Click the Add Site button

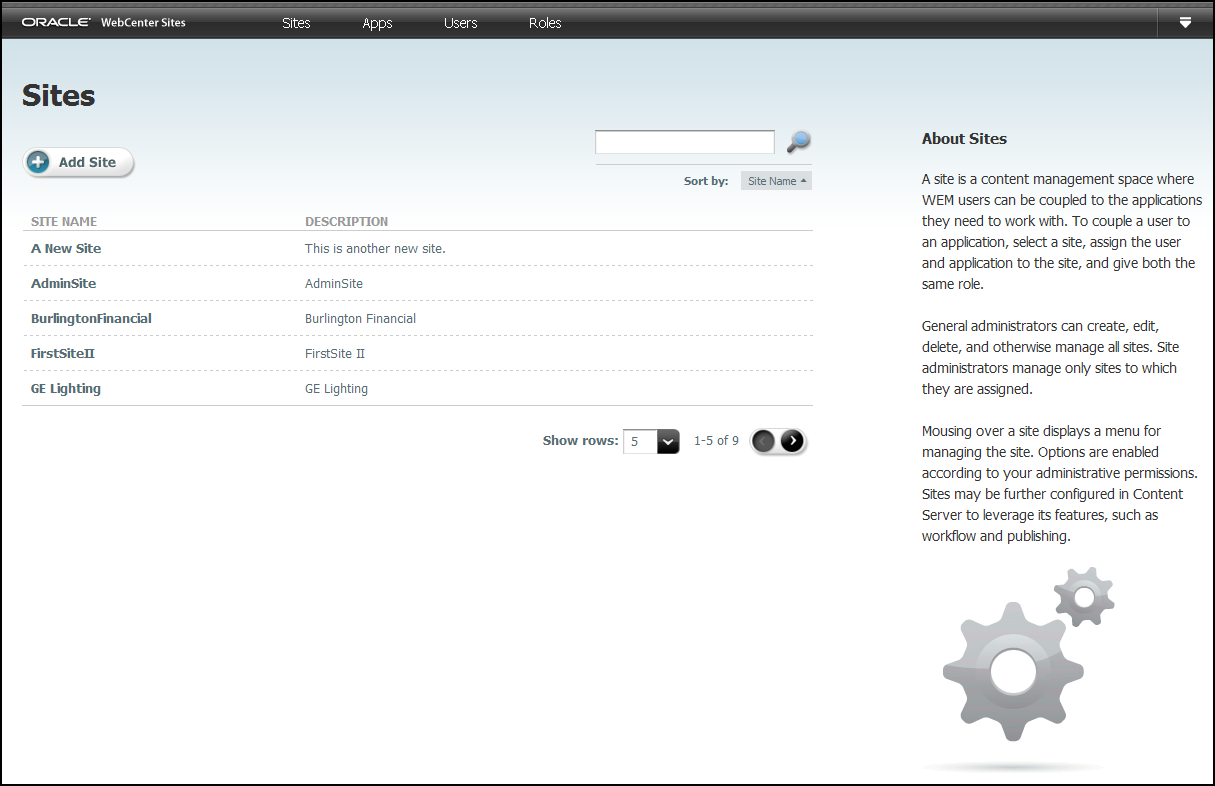coord(79,162)
